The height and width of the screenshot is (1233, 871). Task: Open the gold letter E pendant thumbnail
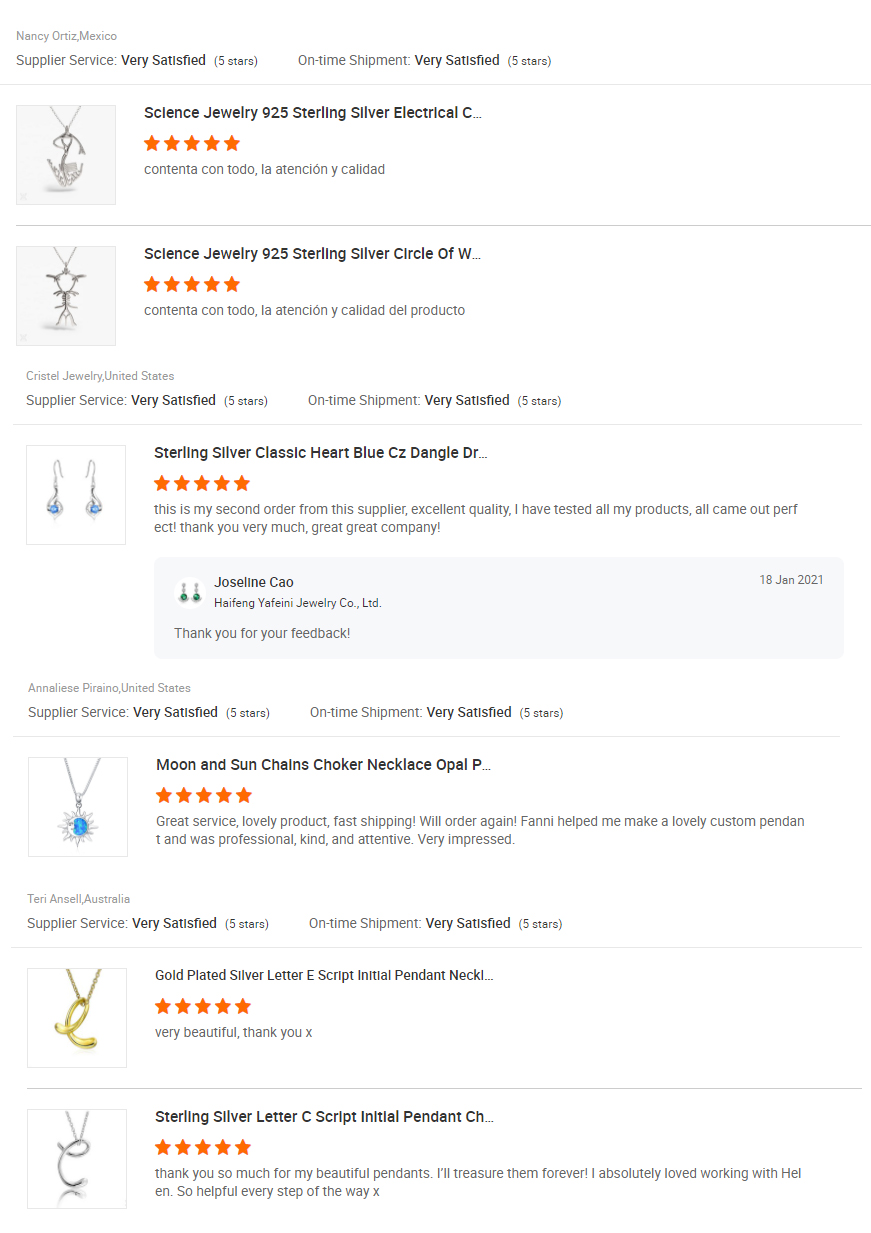point(77,1018)
